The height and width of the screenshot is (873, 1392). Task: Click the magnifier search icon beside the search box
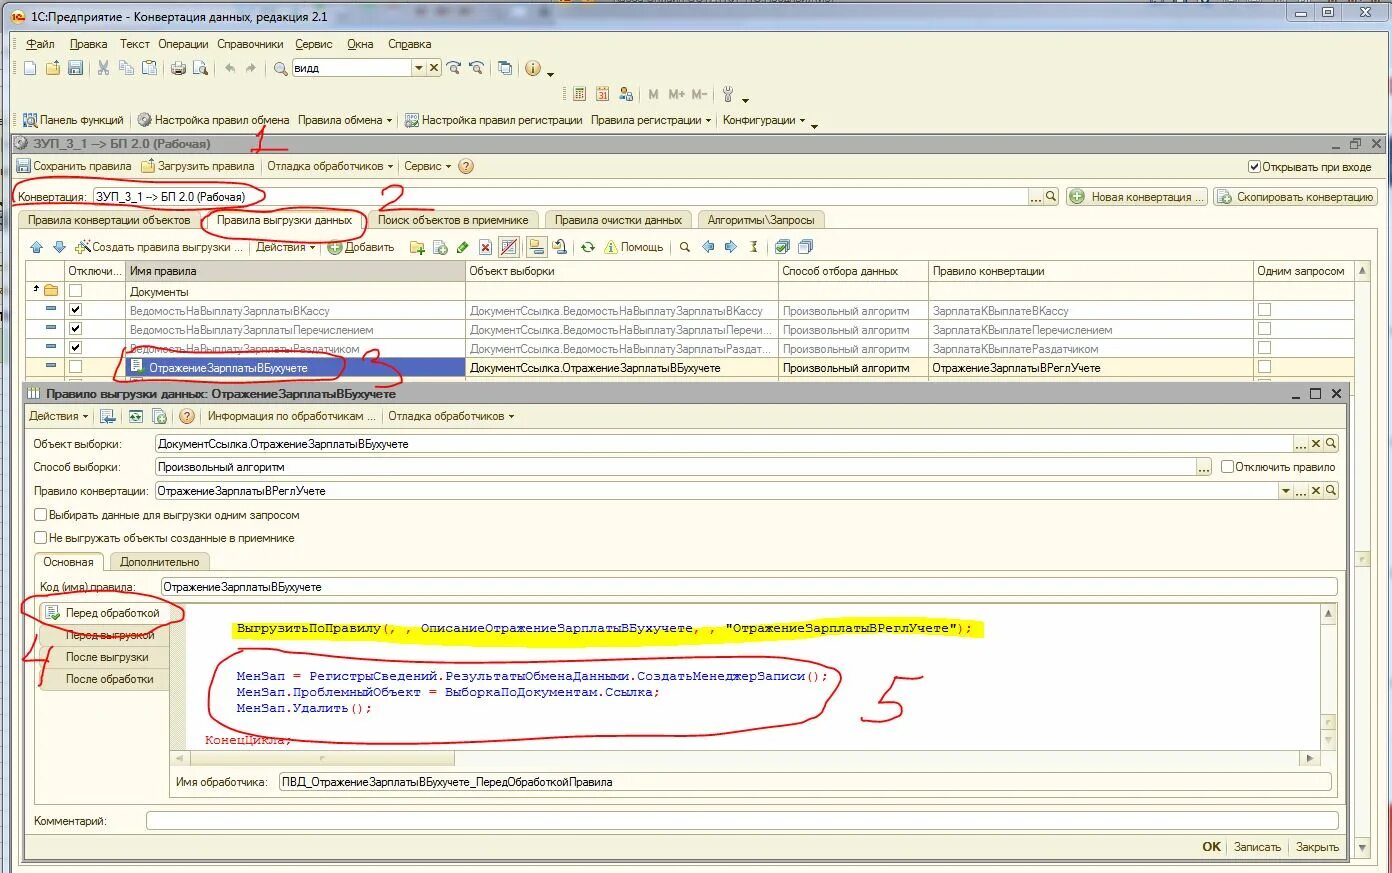pyautogui.click(x=281, y=68)
